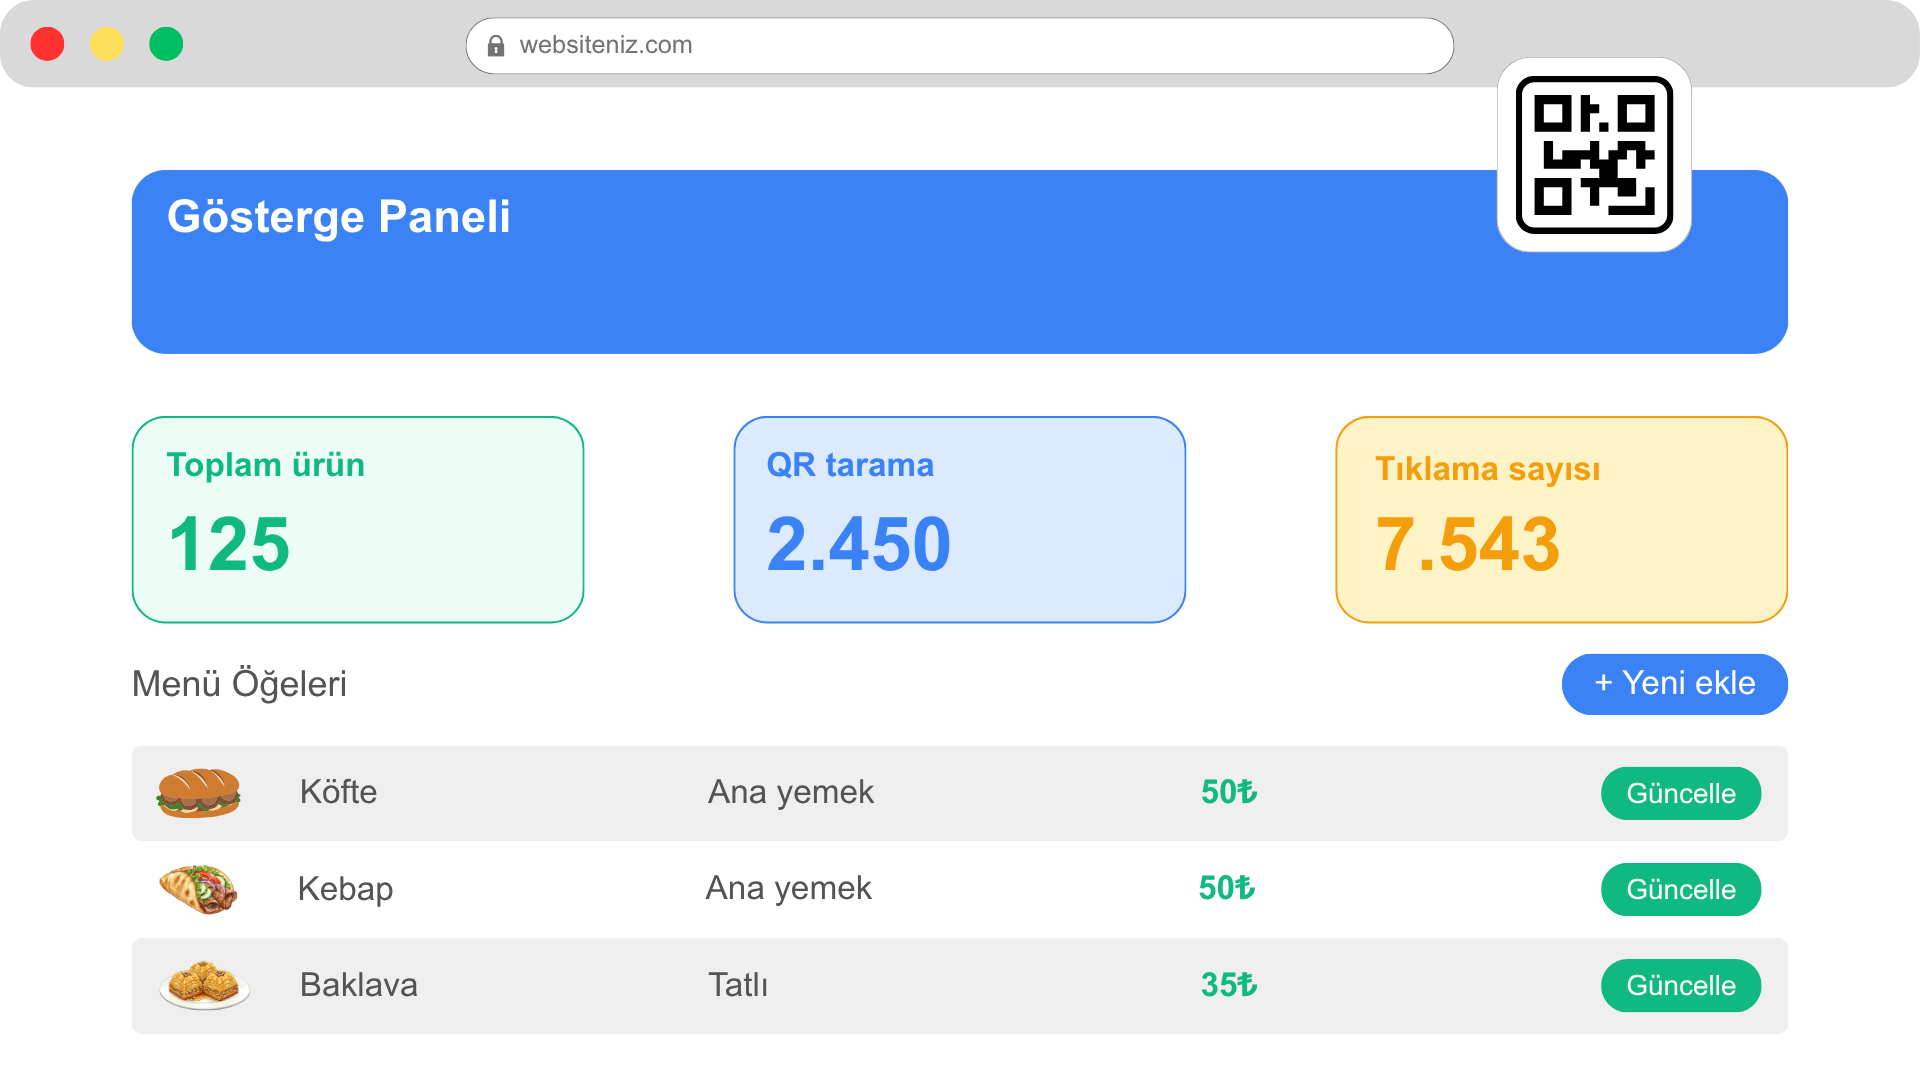Click the yellow traffic light button

click(107, 44)
